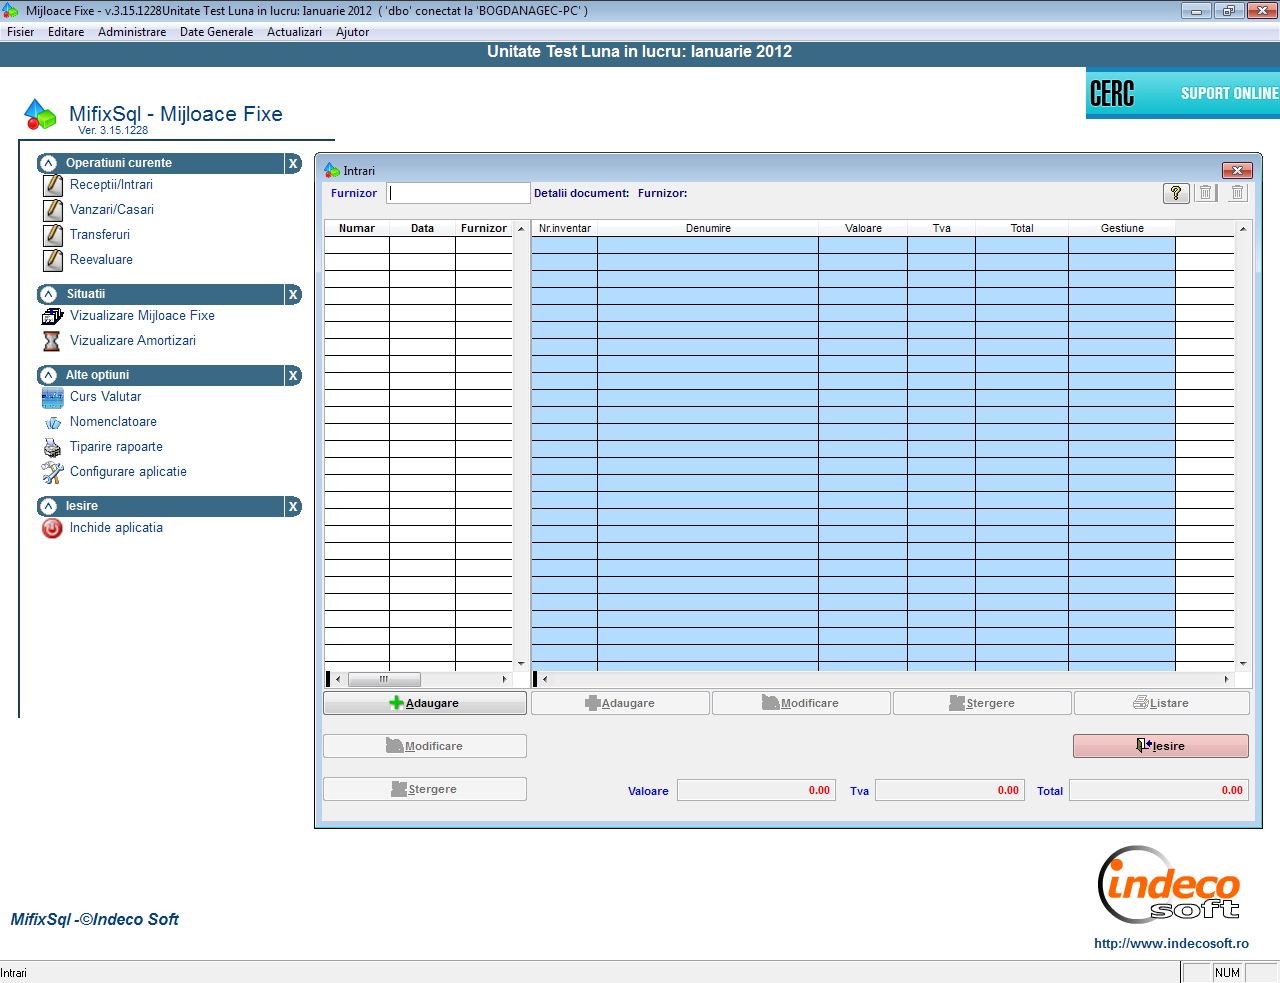Collapse the Alte optiuni section
Viewport: 1280px width, 983px height.
(48, 375)
